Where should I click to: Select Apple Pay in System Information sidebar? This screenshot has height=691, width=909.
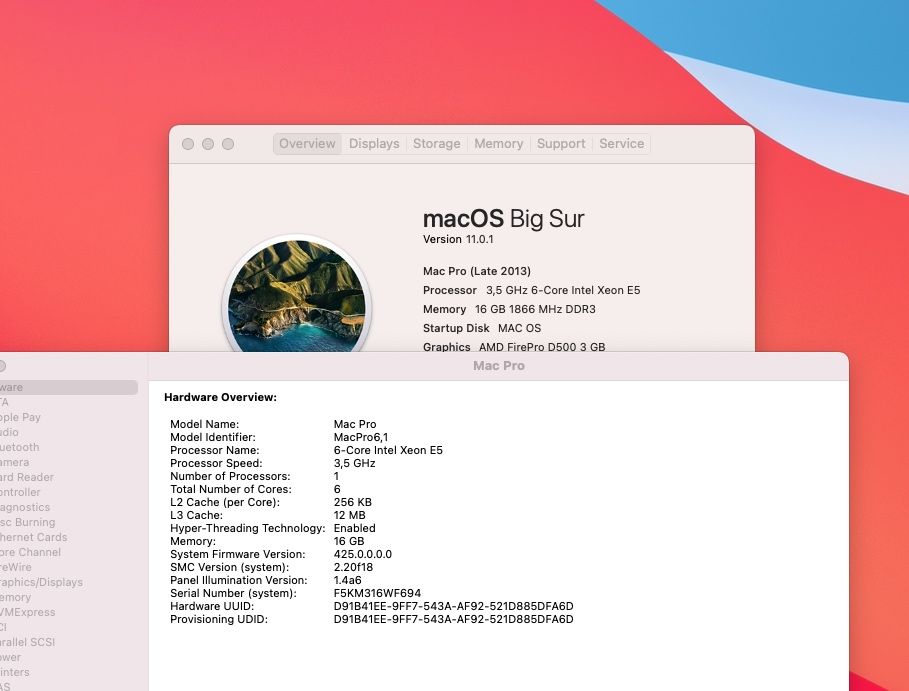tap(20, 417)
